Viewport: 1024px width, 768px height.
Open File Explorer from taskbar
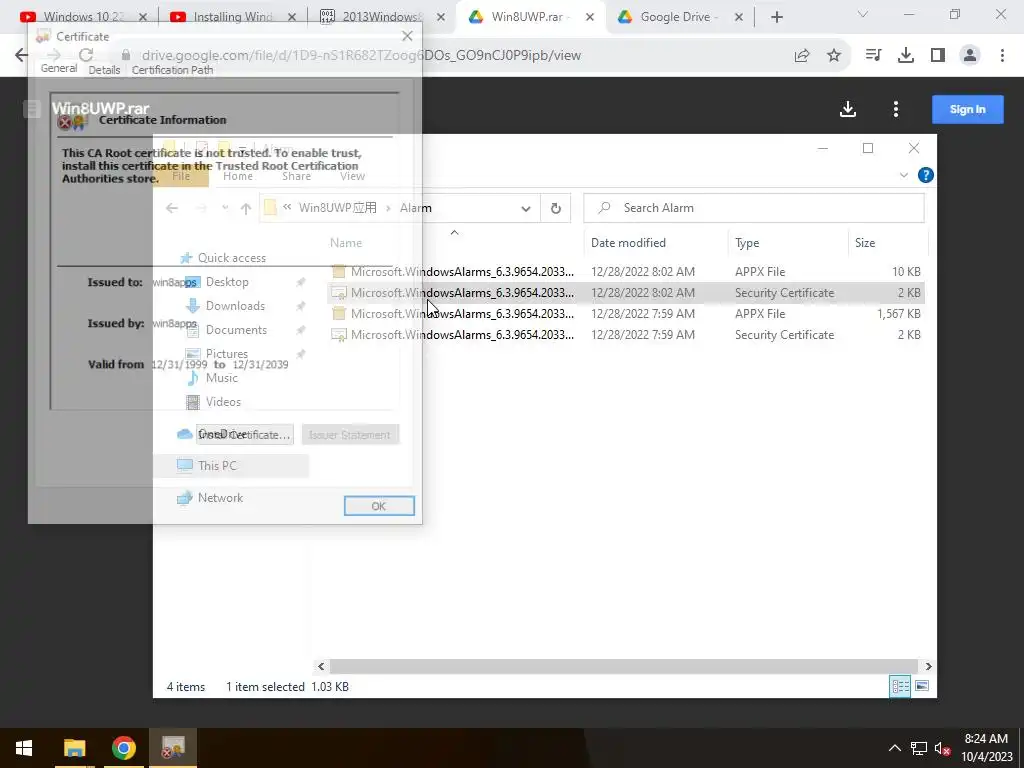tap(74, 748)
